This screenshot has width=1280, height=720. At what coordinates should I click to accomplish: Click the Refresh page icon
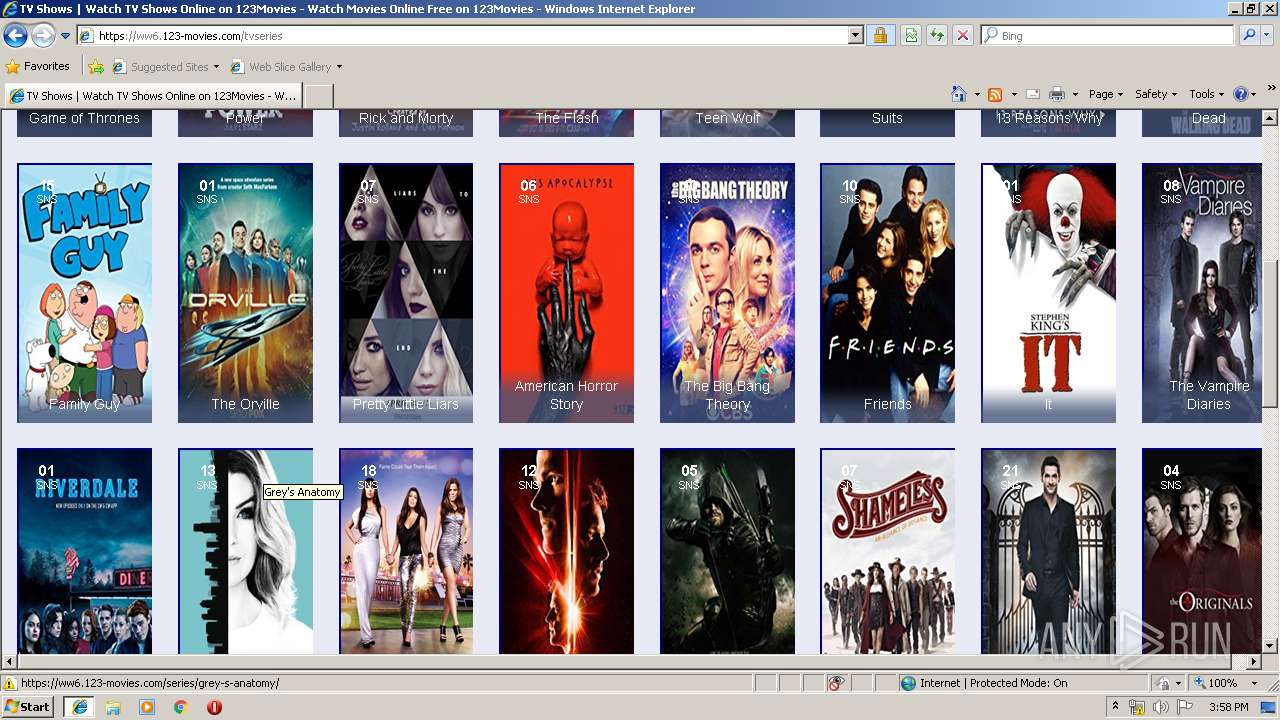tap(937, 35)
